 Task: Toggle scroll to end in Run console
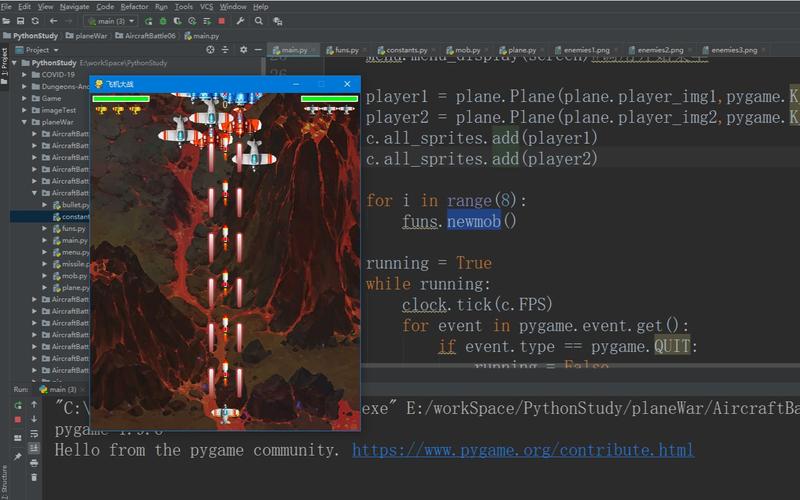[34, 448]
